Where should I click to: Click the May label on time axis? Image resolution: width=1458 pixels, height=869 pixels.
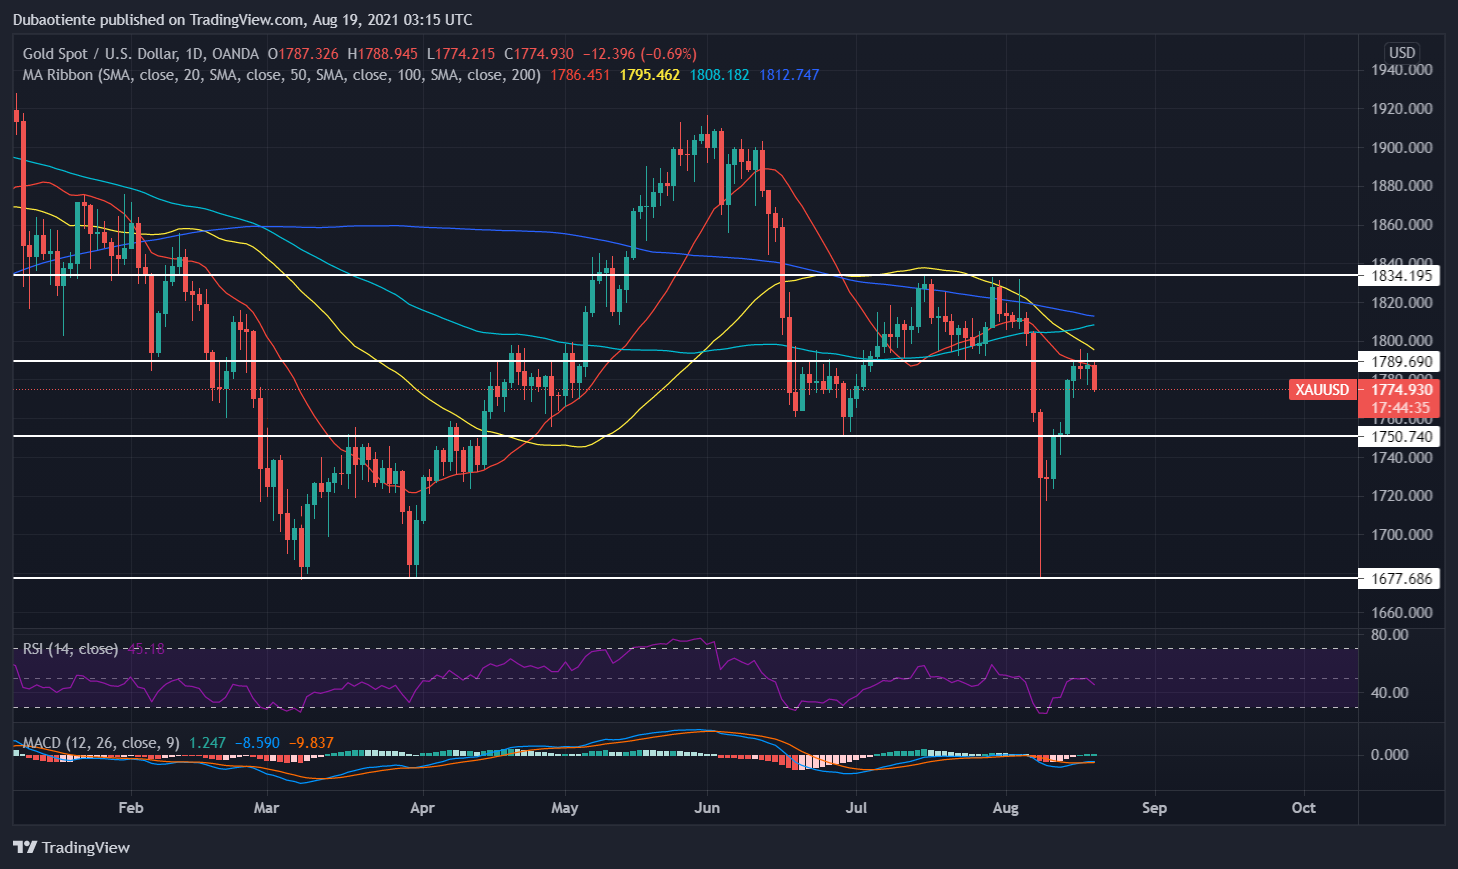coord(565,808)
